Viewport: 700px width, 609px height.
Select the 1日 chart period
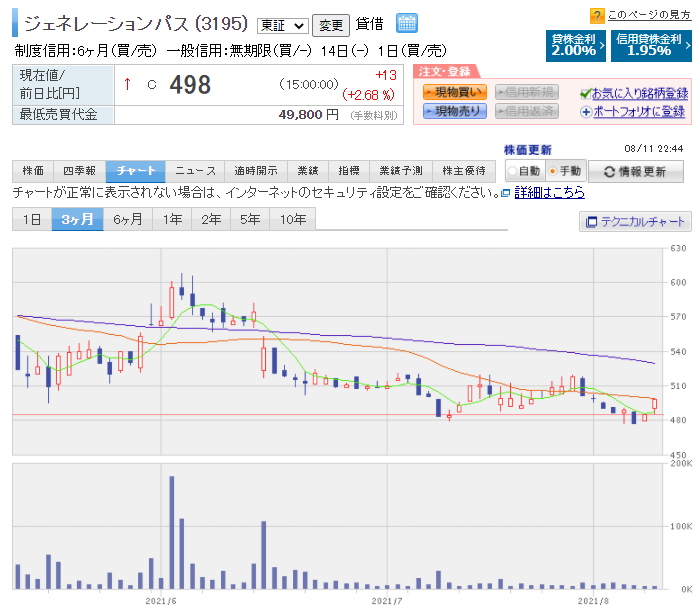click(x=32, y=220)
